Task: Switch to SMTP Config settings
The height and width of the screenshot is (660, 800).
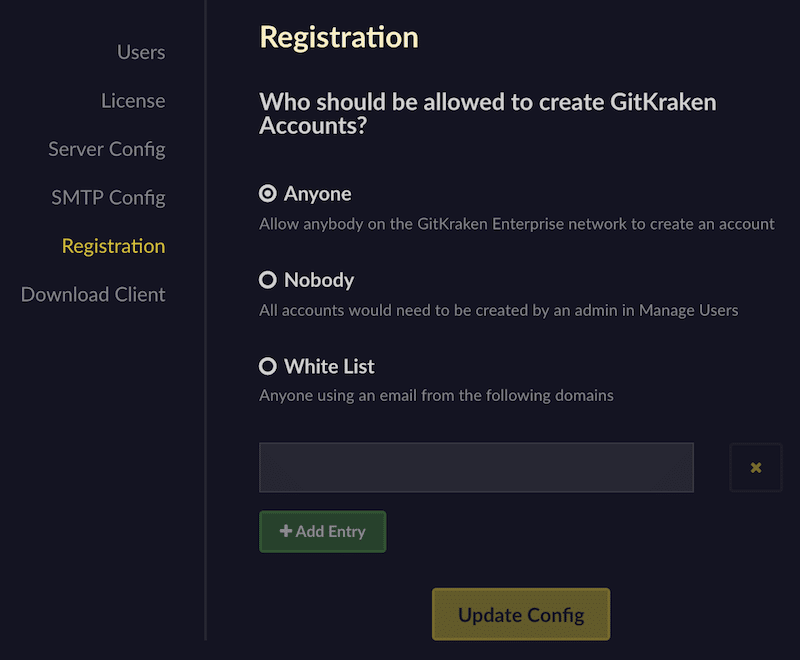Action: (x=108, y=198)
